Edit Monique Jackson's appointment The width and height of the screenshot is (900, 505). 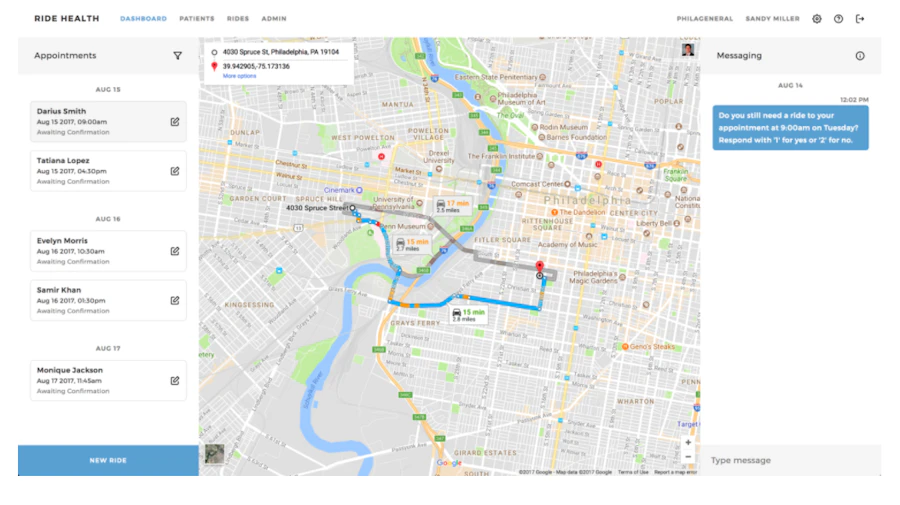pyautogui.click(x=174, y=380)
